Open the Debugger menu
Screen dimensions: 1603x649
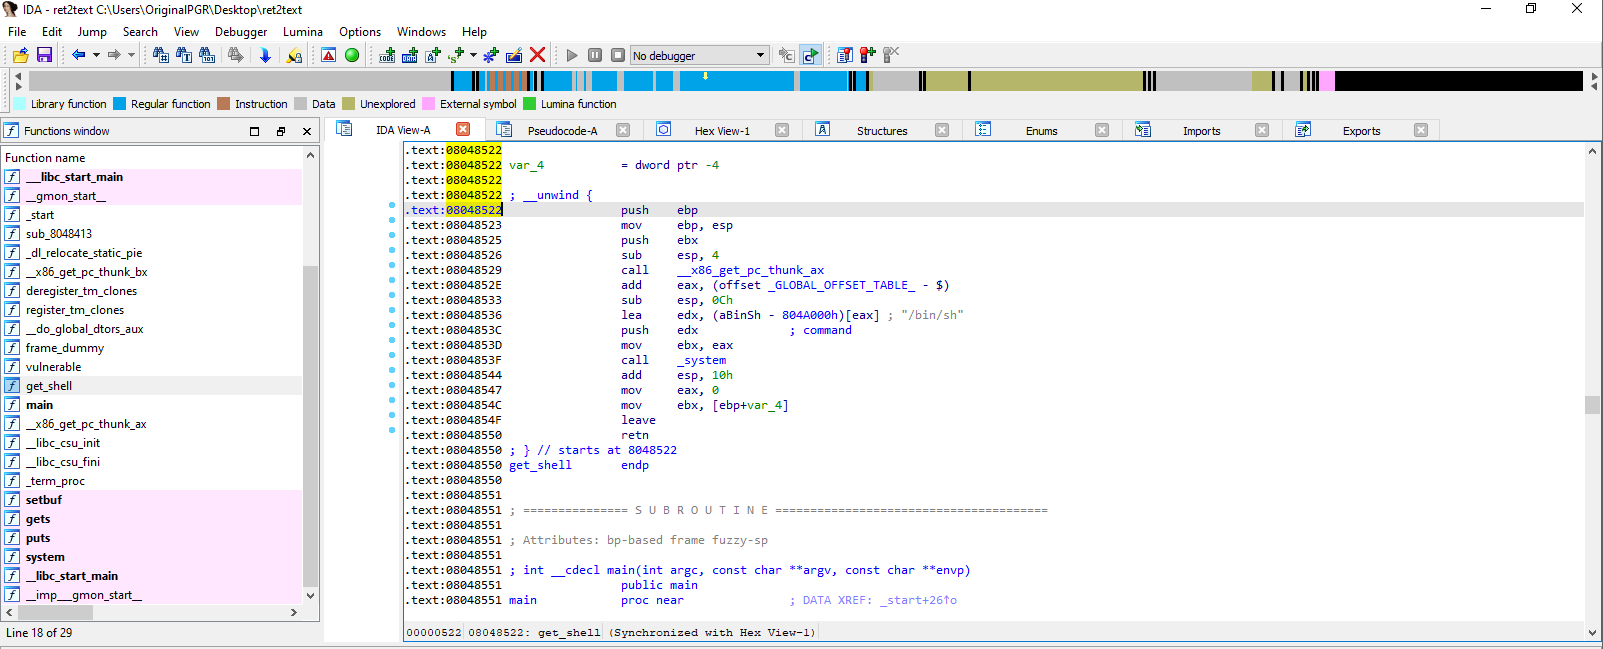[241, 32]
